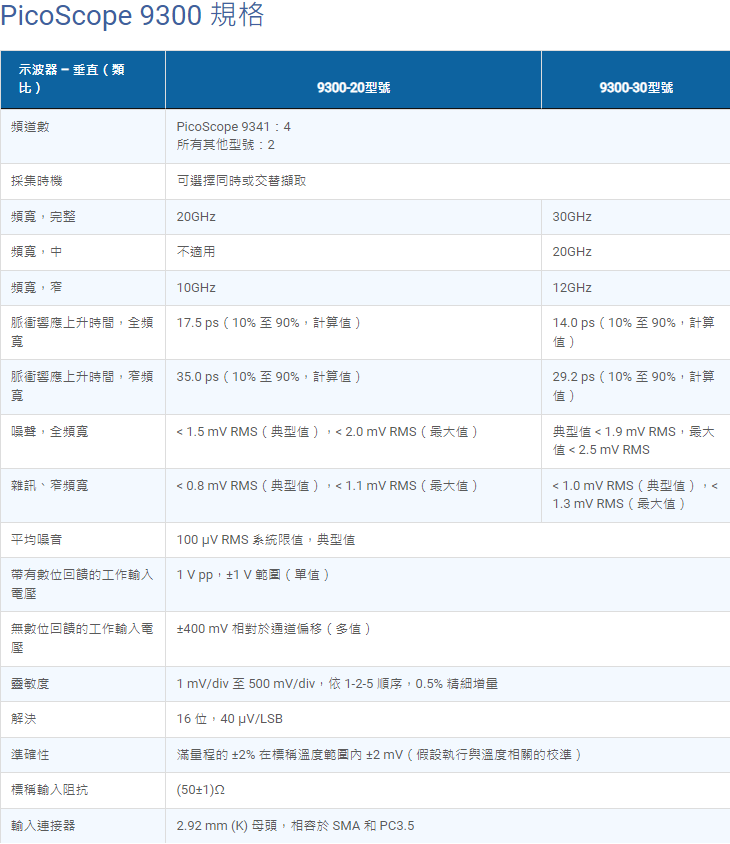Viewport: 730px width, 844px height.
Task: Click the '30GHz' bandwidth value
Action: pos(572,216)
